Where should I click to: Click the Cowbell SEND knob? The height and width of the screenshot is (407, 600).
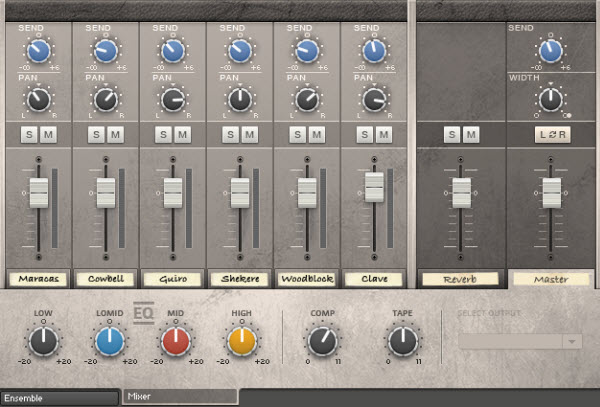pyautogui.click(x=106, y=51)
